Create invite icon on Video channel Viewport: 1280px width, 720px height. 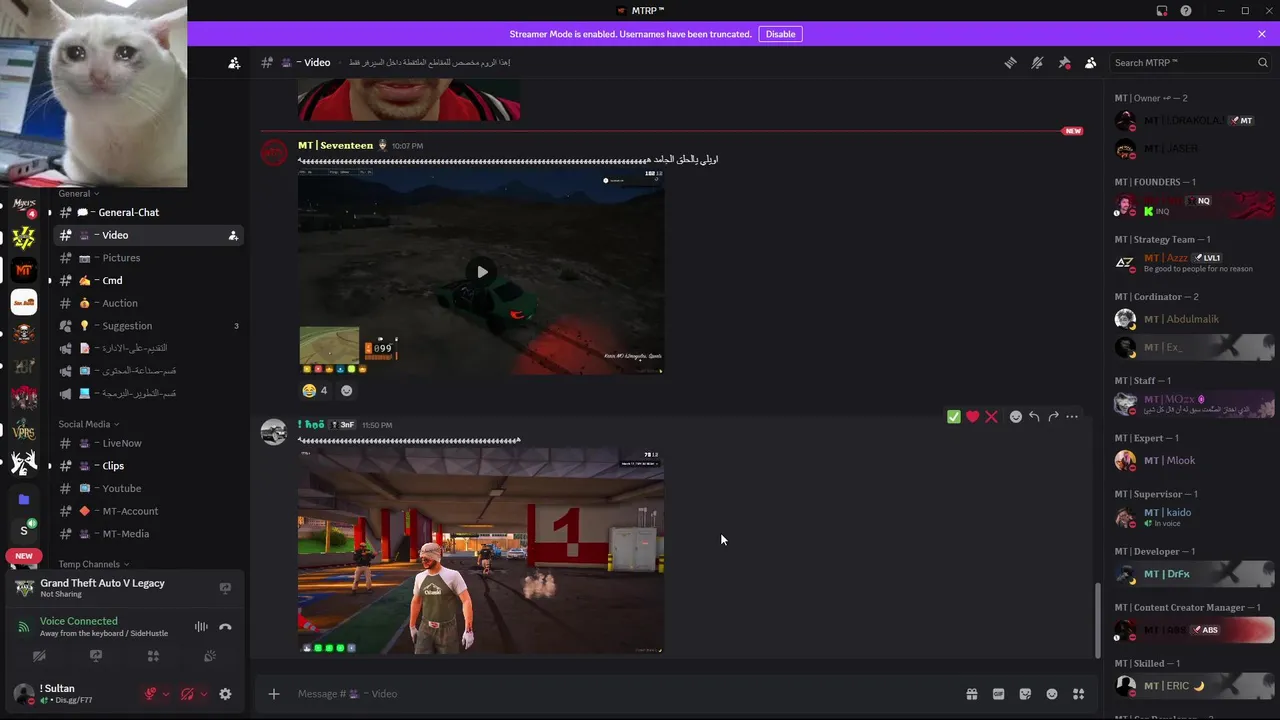coord(233,235)
